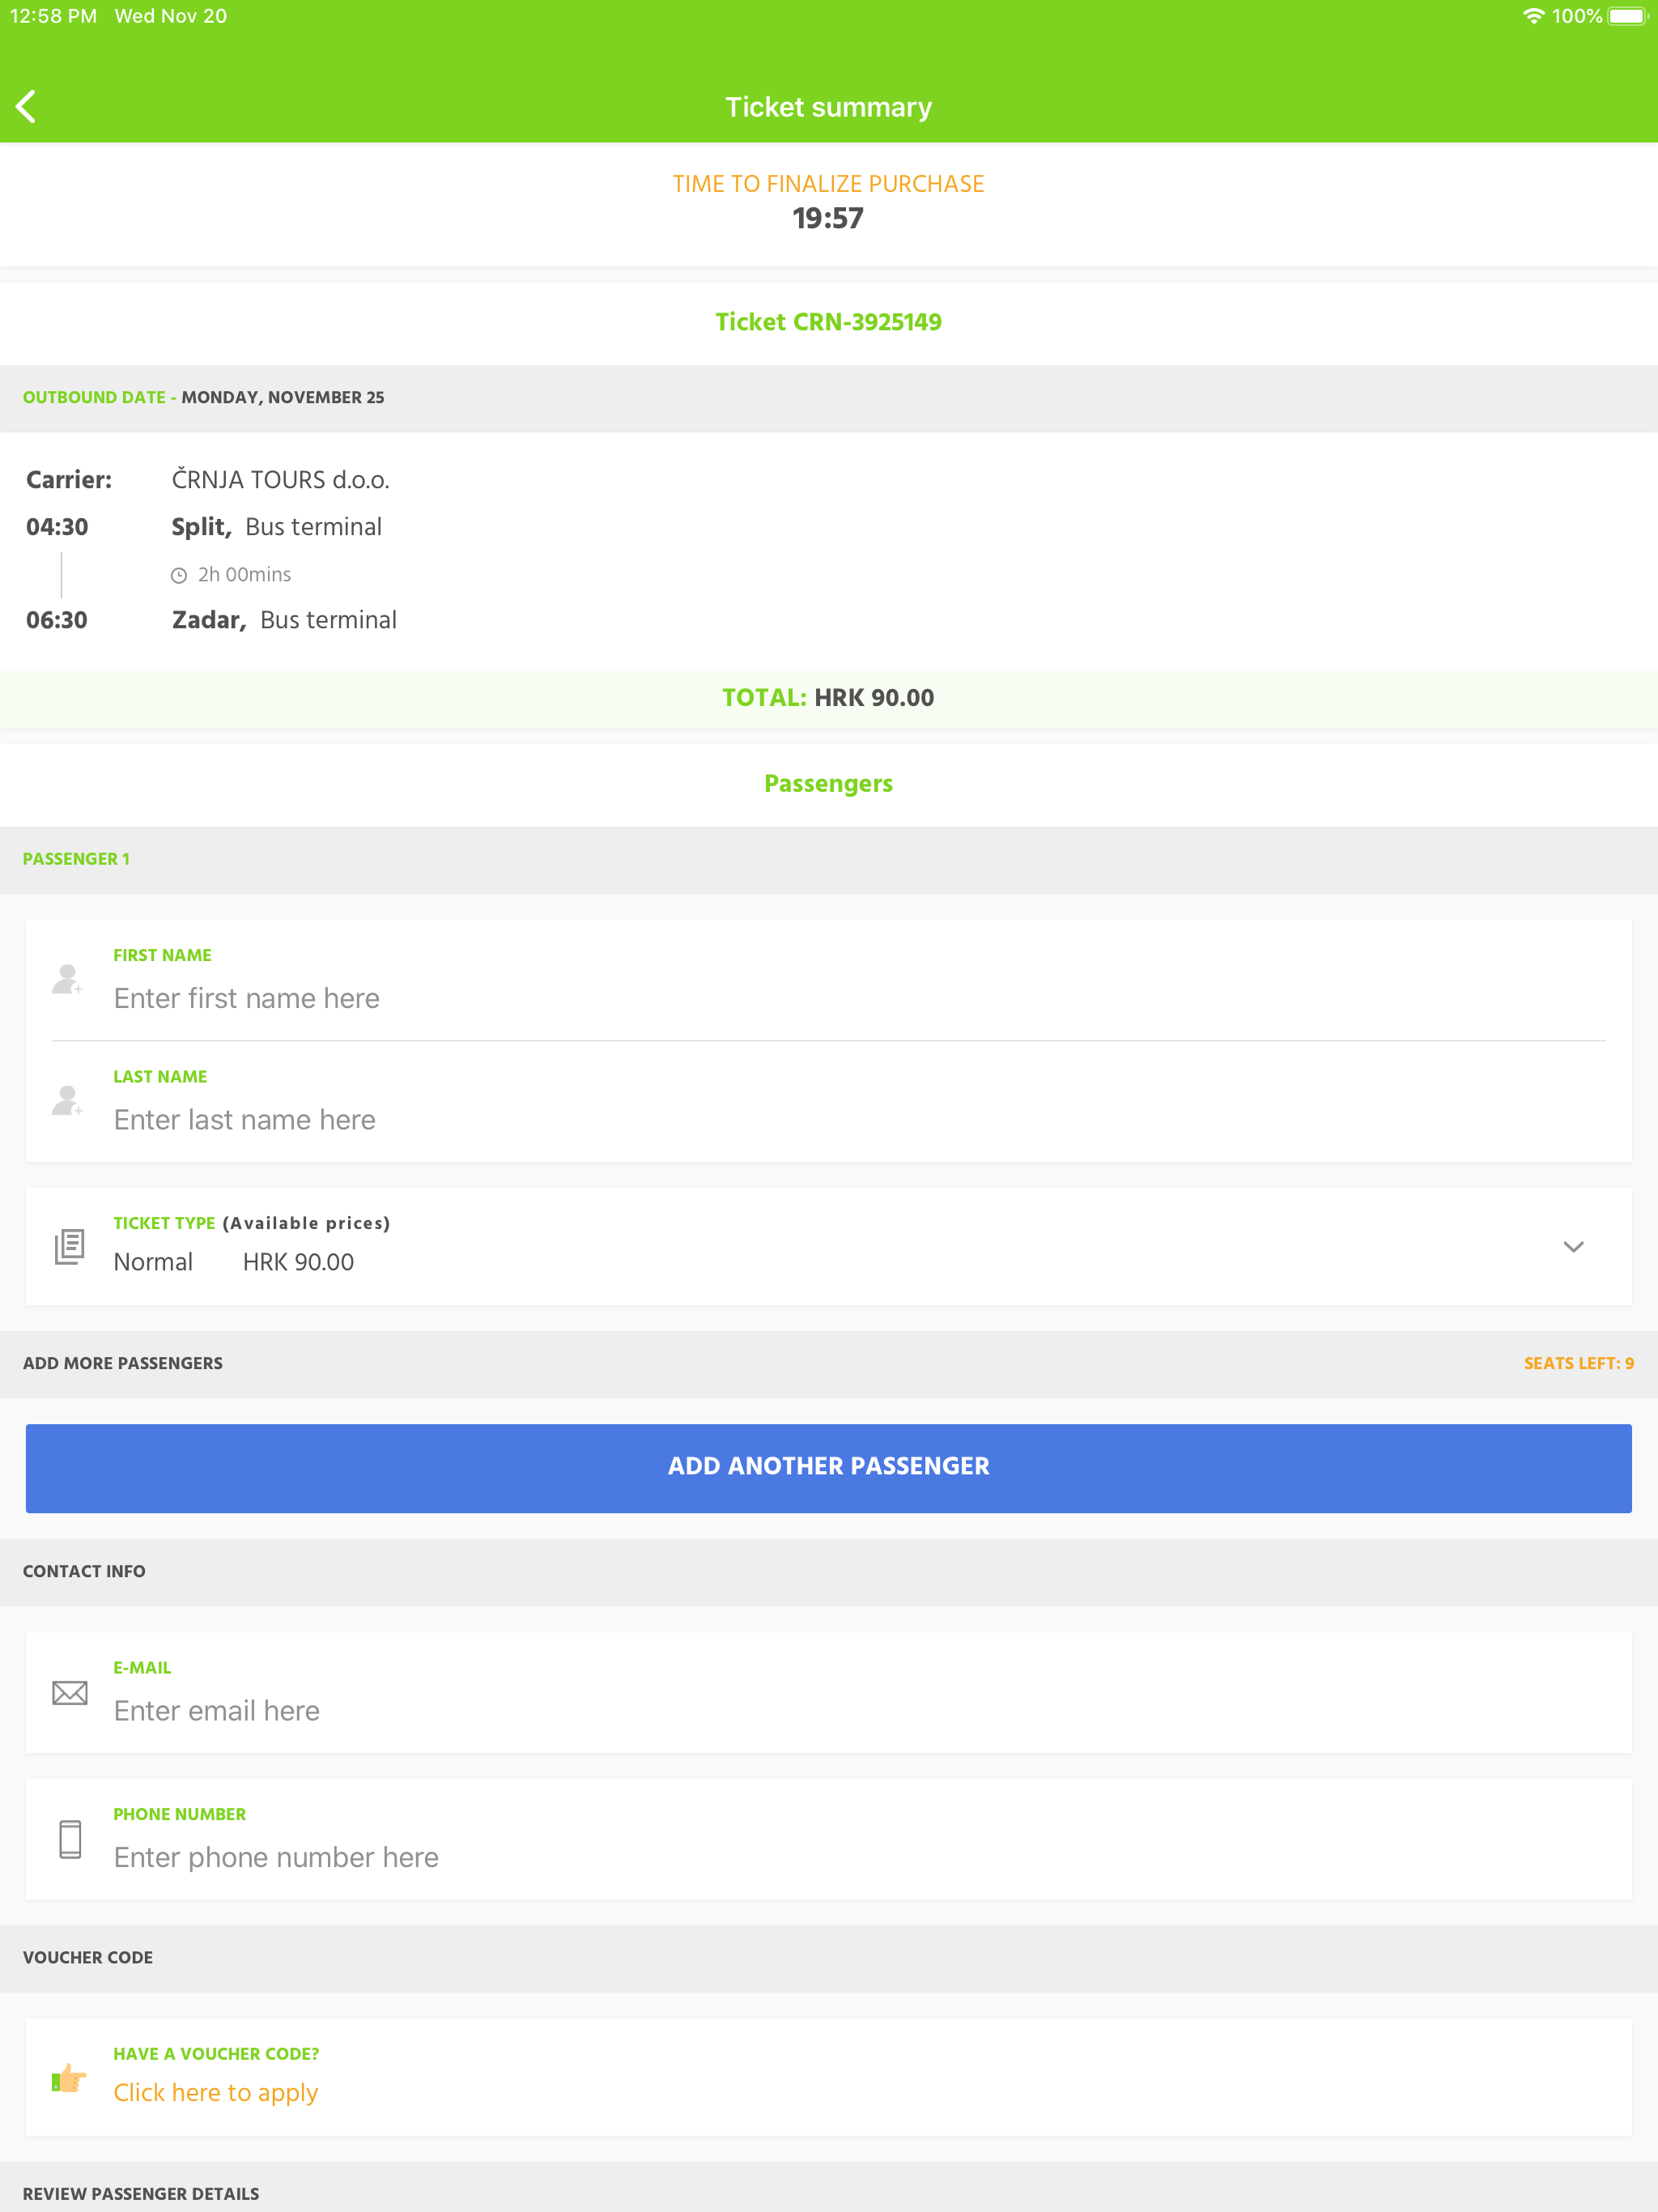
Task: Expand the ticket type chevron
Action: point(1573,1246)
